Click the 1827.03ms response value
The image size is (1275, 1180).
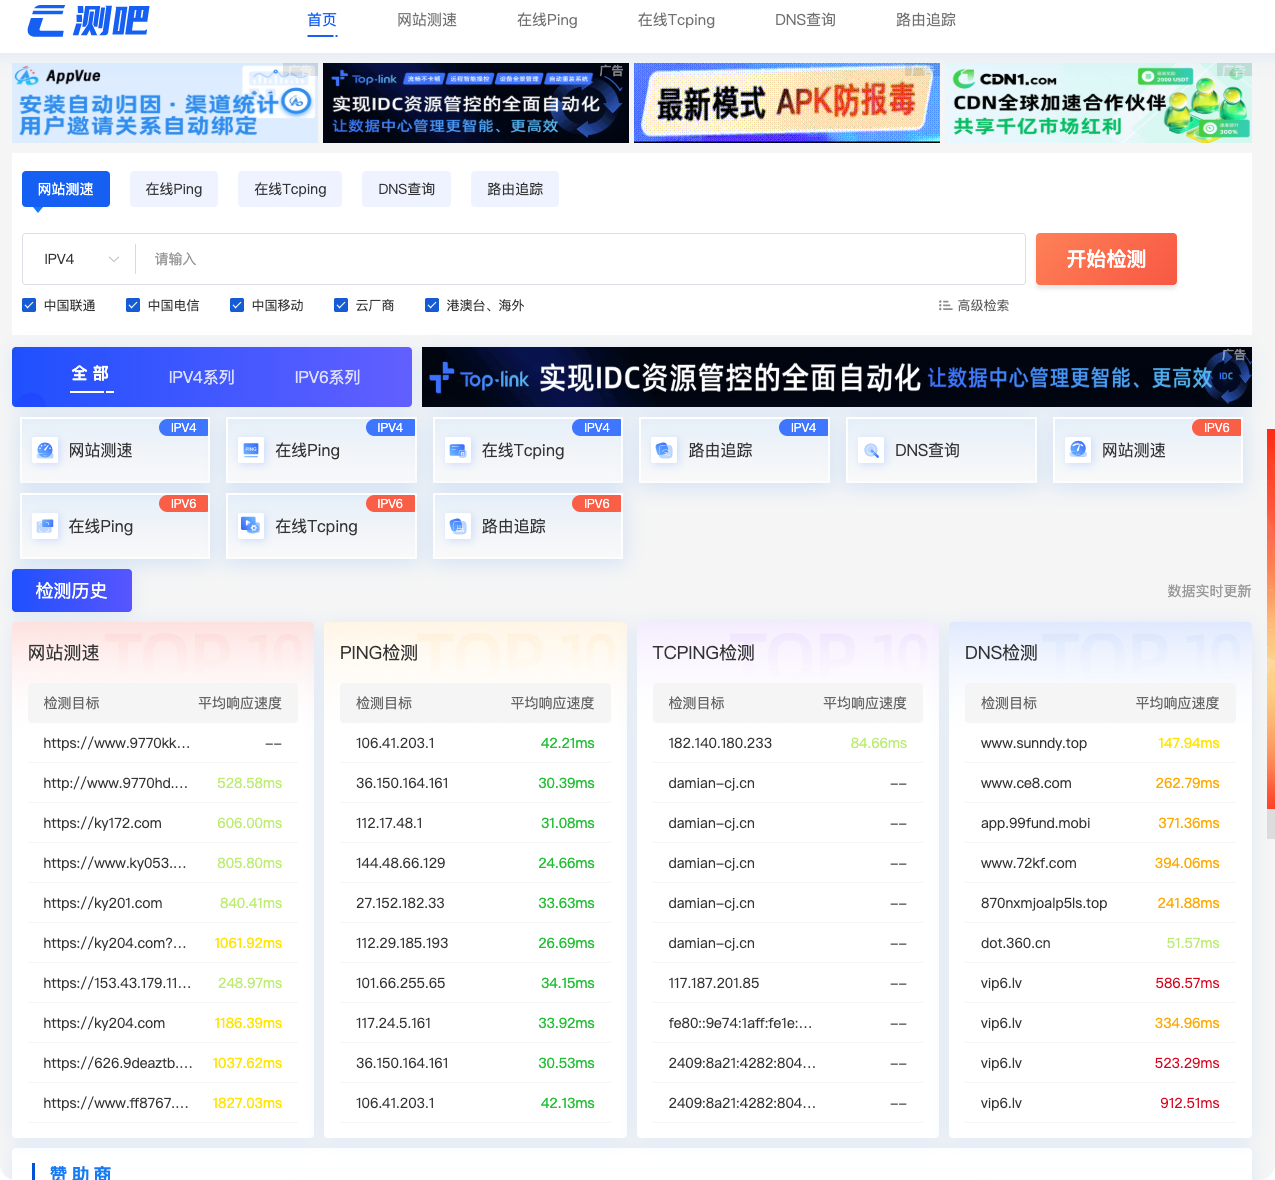(247, 1103)
